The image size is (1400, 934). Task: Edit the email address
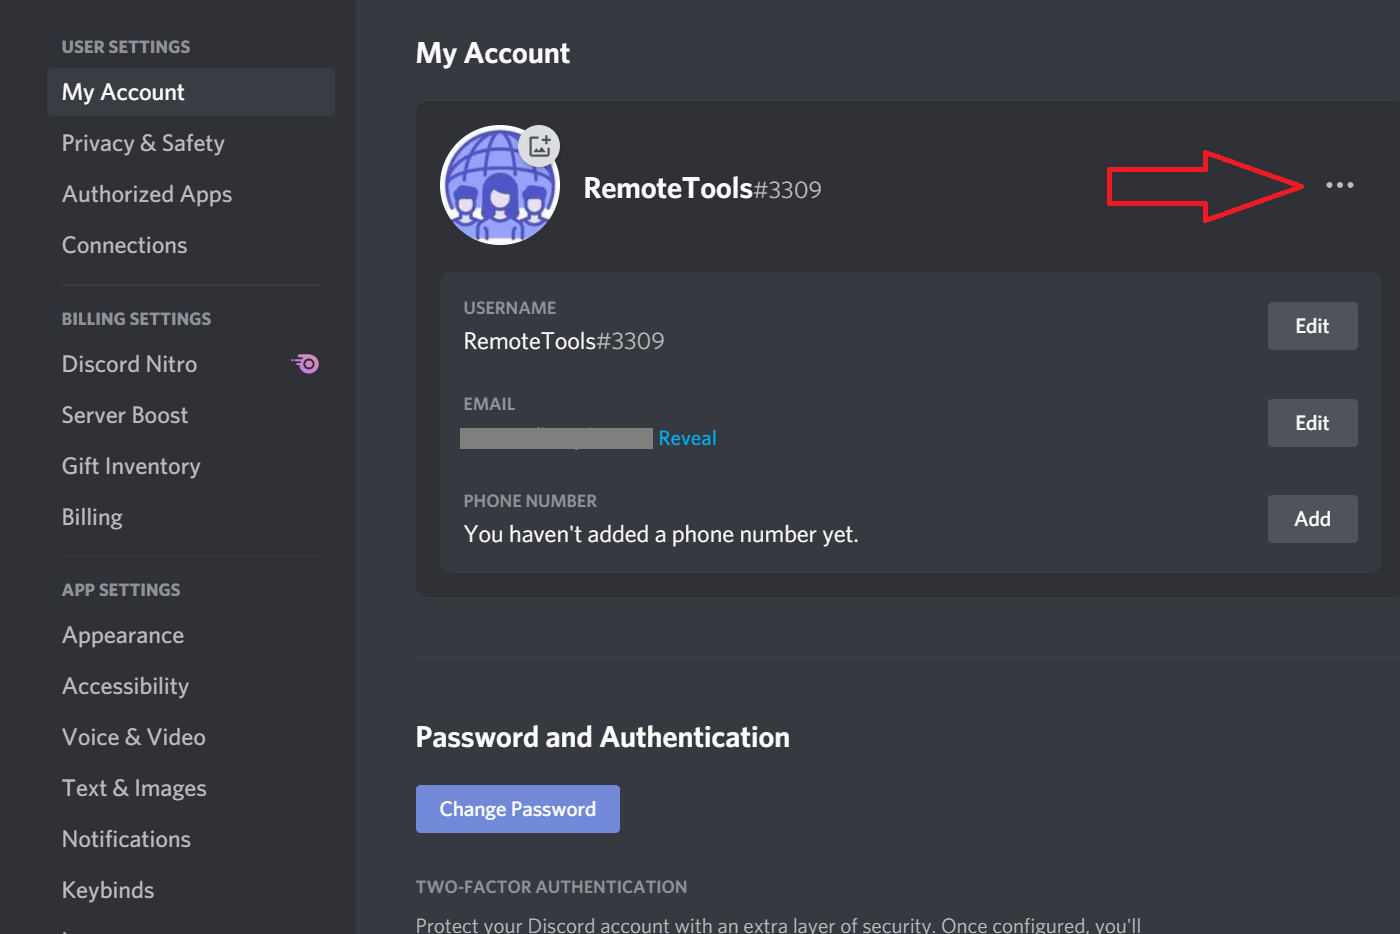[x=1312, y=422]
